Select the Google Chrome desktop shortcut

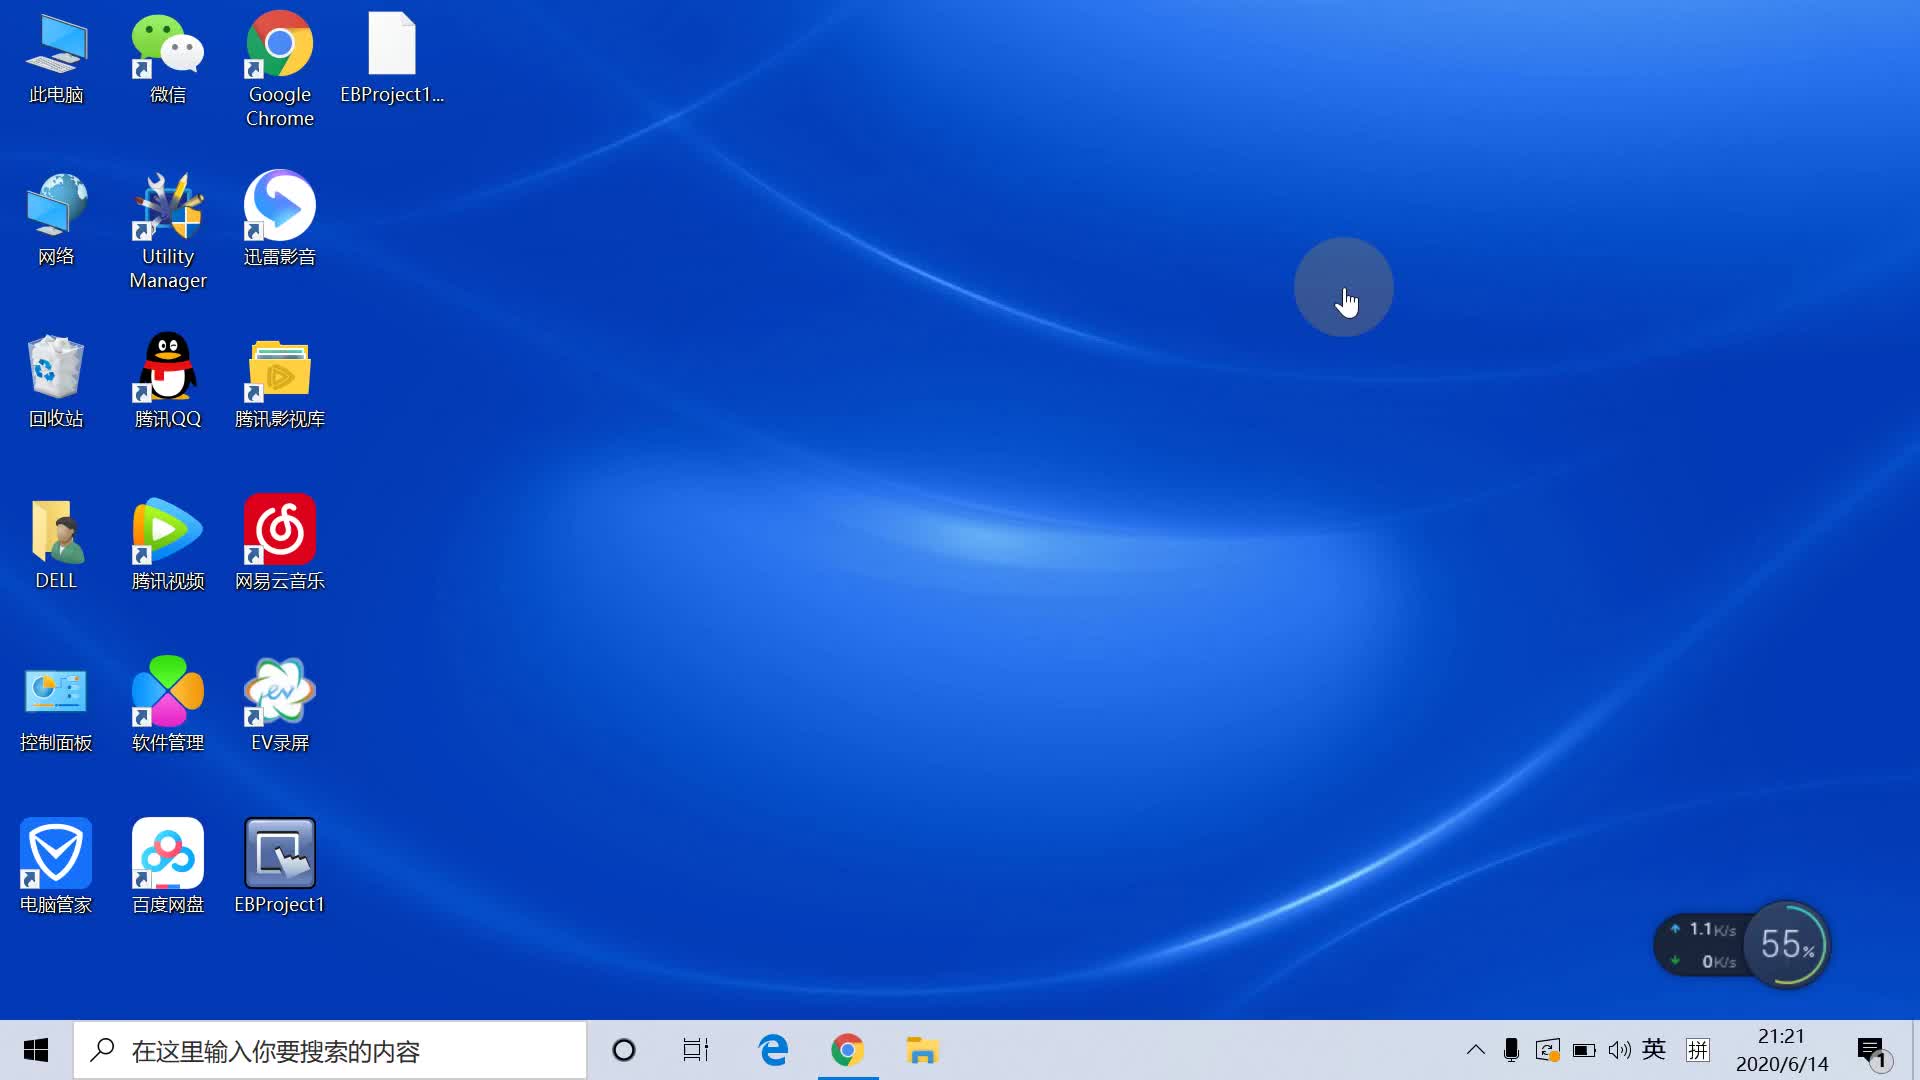[280, 68]
